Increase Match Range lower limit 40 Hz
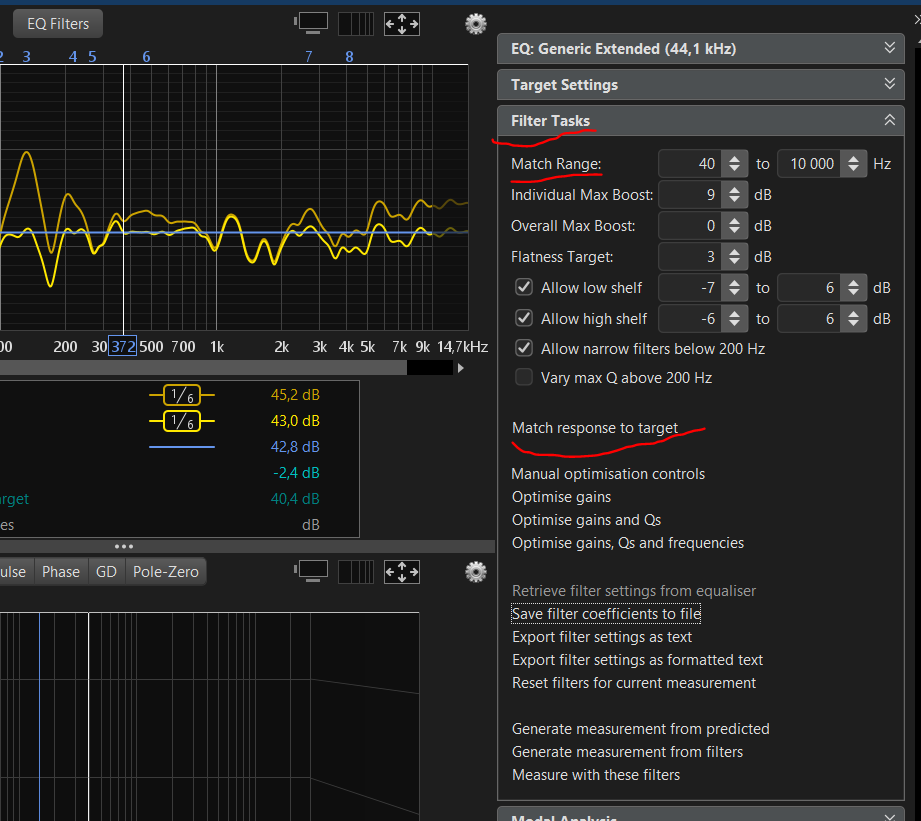Image resolution: width=921 pixels, height=821 pixels. coord(734,159)
